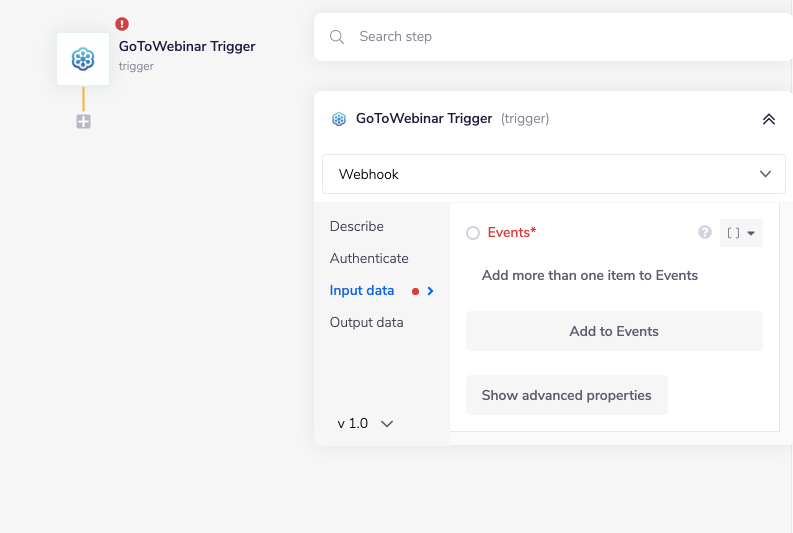Click the blue arrow next to Input data

(x=431, y=291)
